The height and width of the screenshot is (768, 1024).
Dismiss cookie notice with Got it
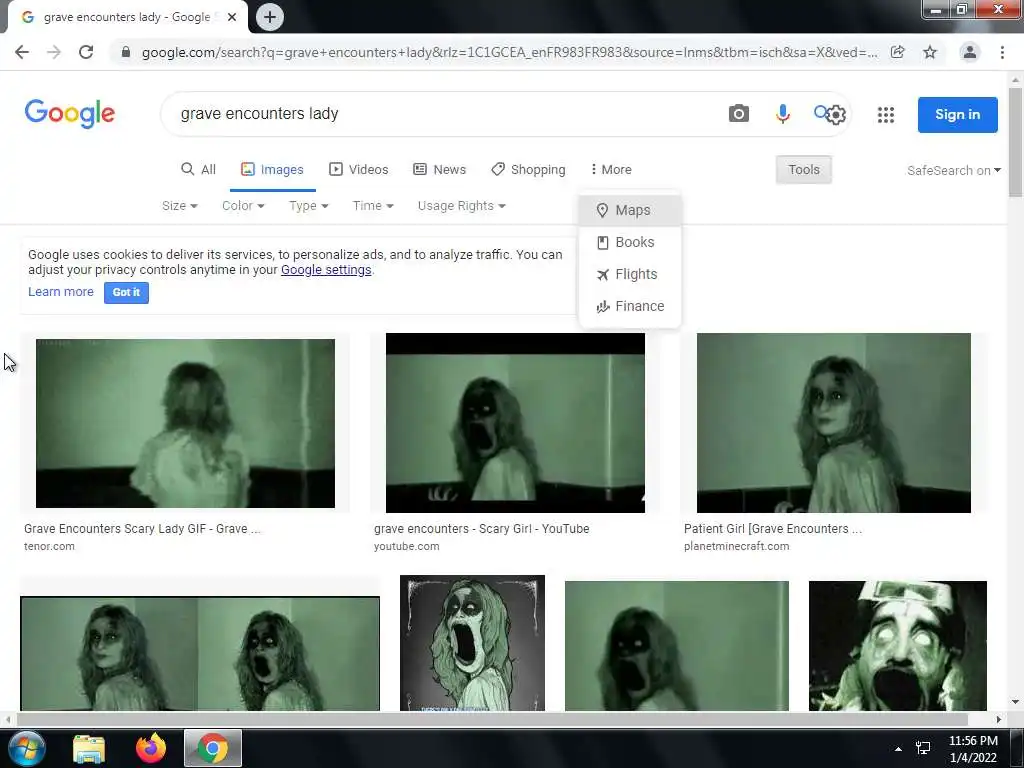(x=126, y=293)
